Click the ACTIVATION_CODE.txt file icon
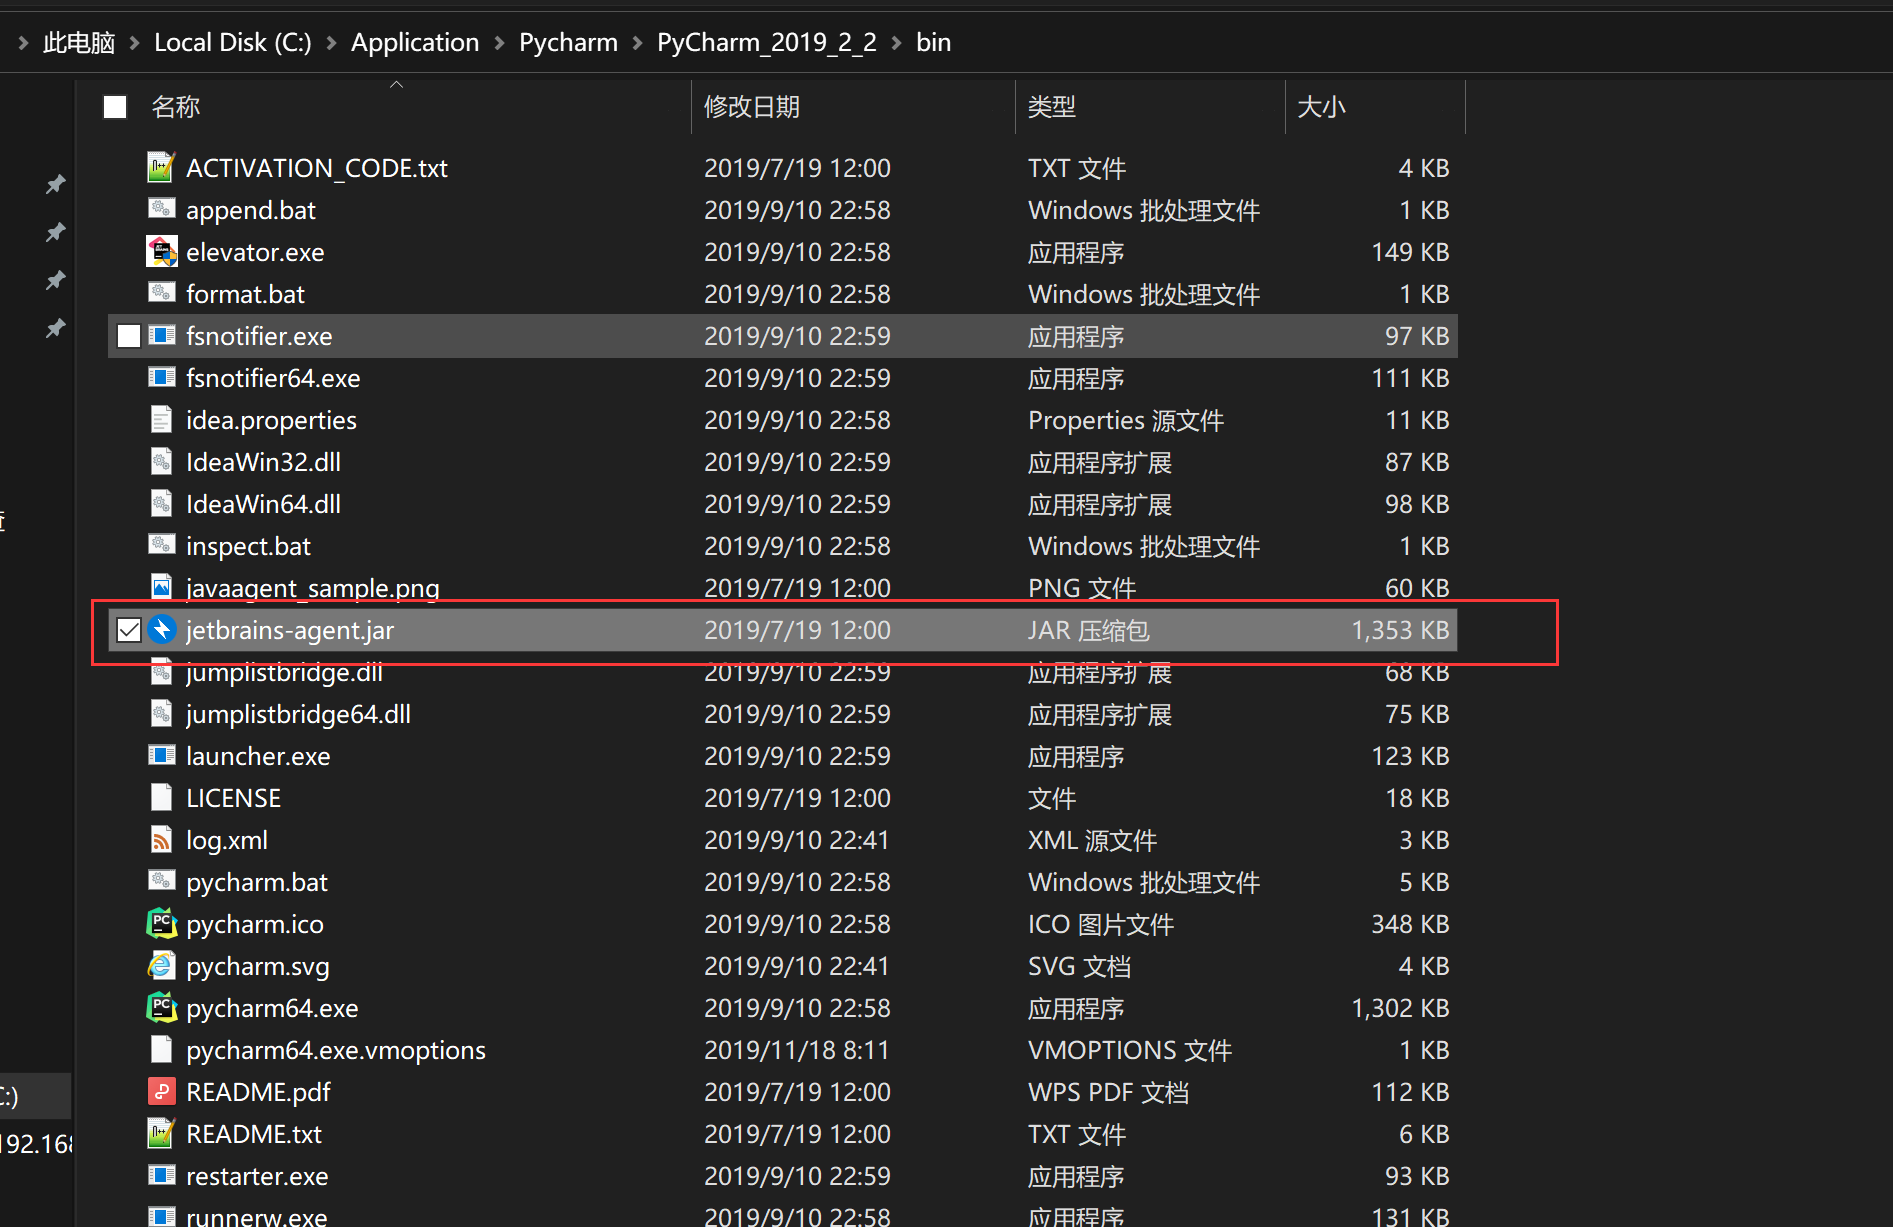 pos(161,167)
